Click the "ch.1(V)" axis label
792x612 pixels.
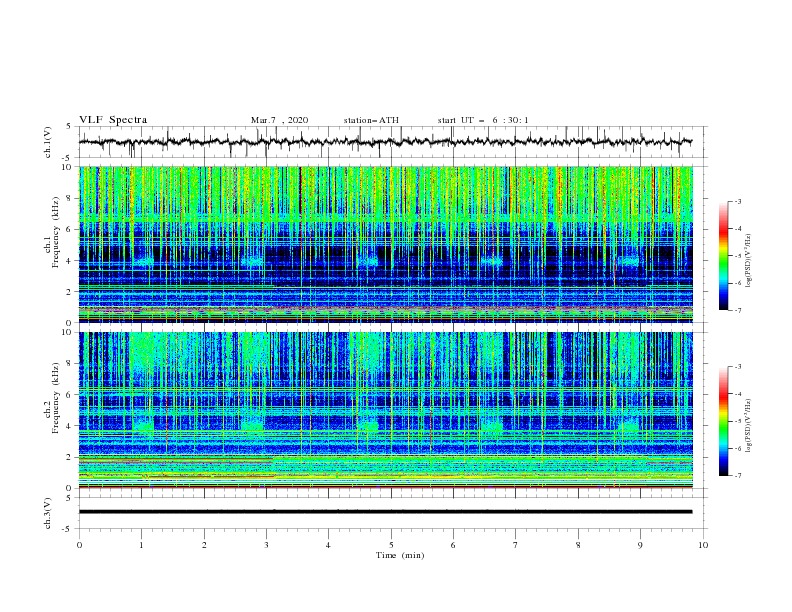coord(48,142)
